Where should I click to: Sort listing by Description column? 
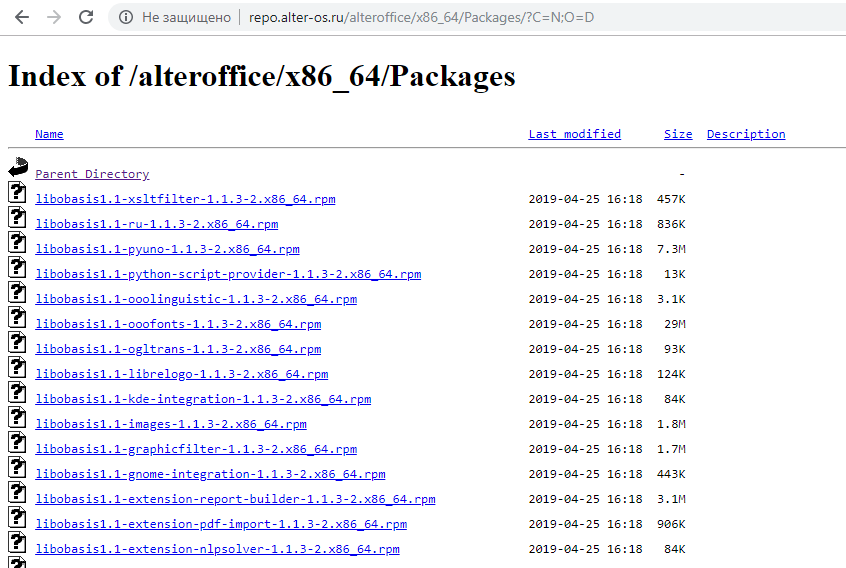[746, 134]
